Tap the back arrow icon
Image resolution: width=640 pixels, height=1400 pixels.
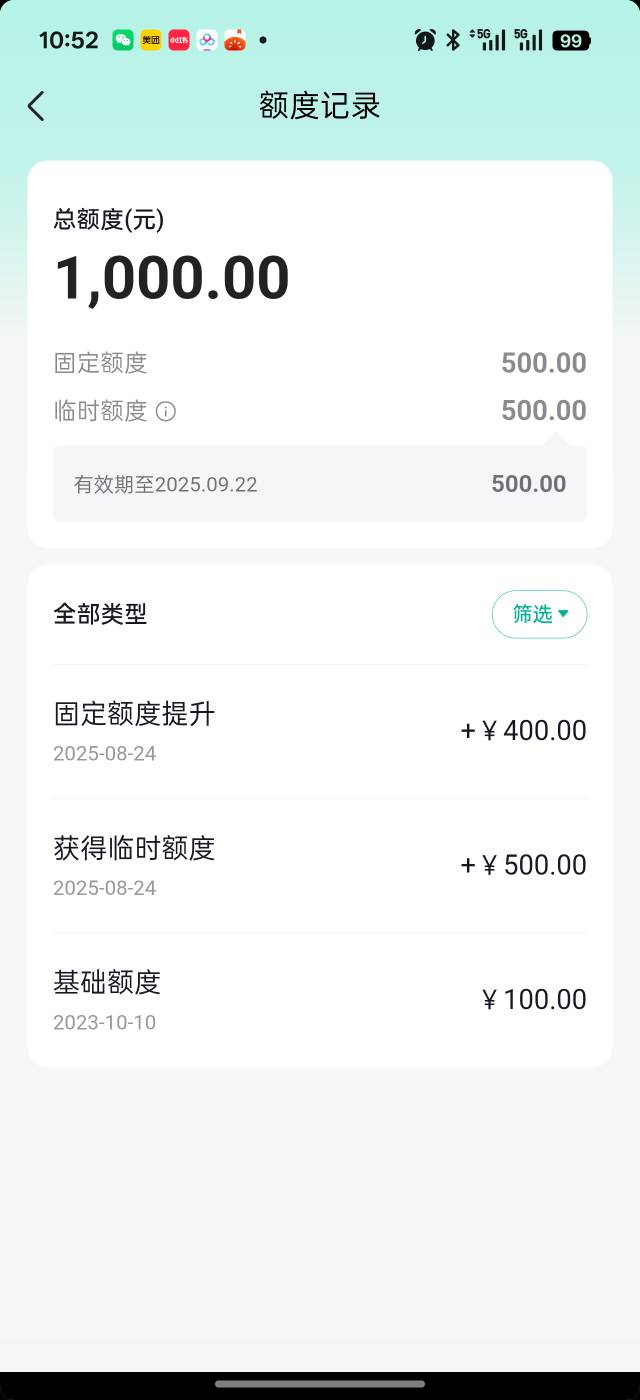(36, 106)
